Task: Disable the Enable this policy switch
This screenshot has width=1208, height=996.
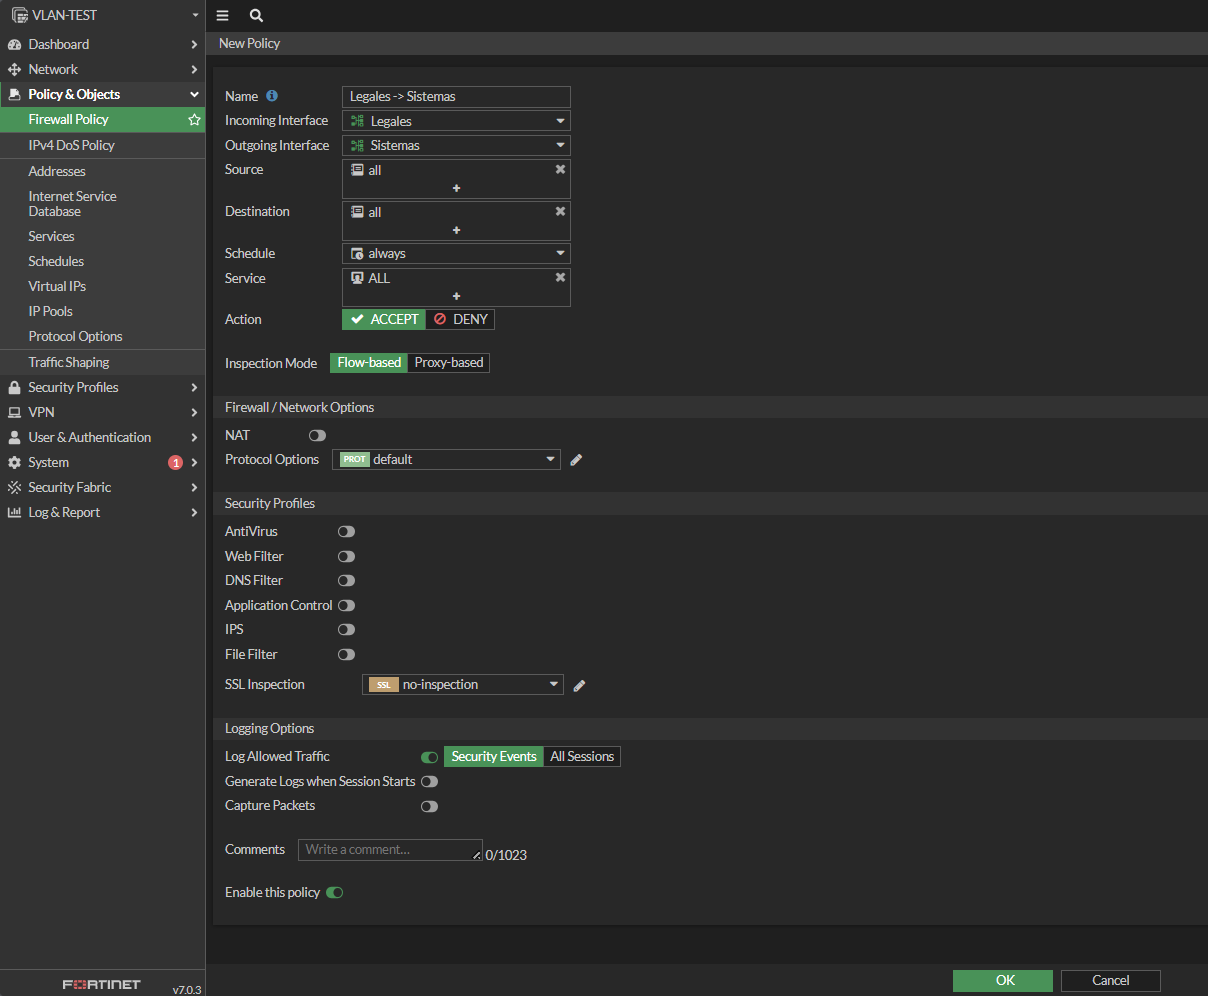Action: (334, 893)
